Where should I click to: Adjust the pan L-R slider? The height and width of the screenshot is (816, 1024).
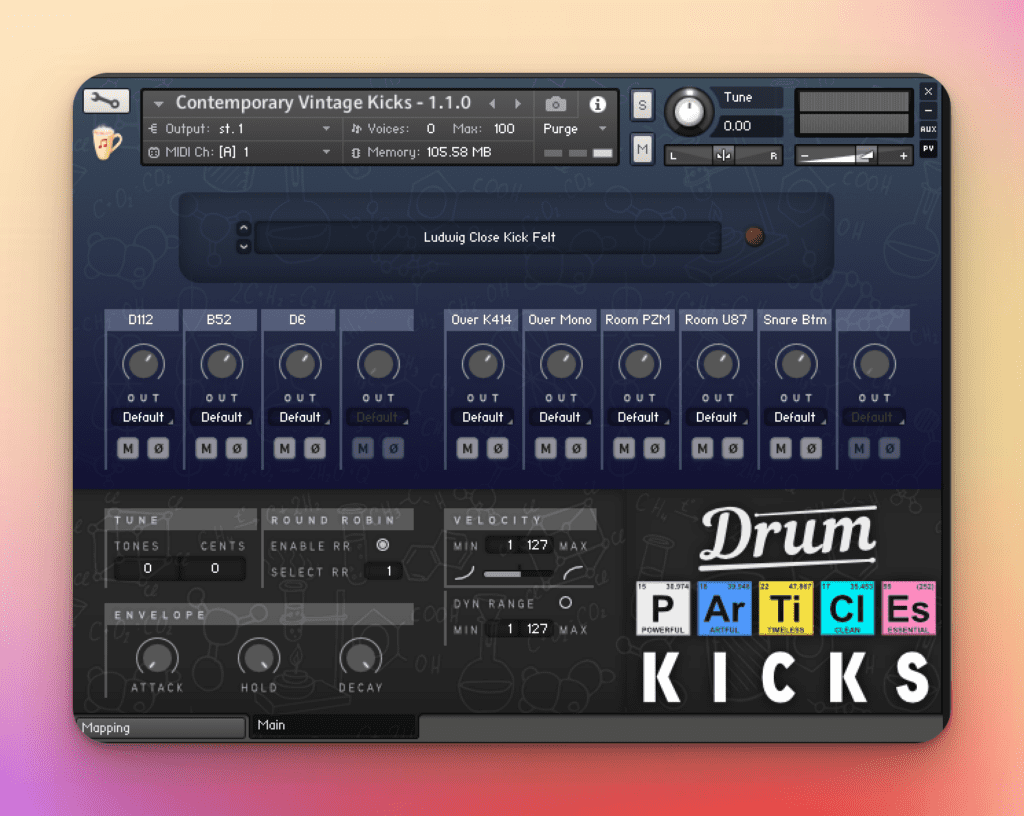tap(723, 155)
